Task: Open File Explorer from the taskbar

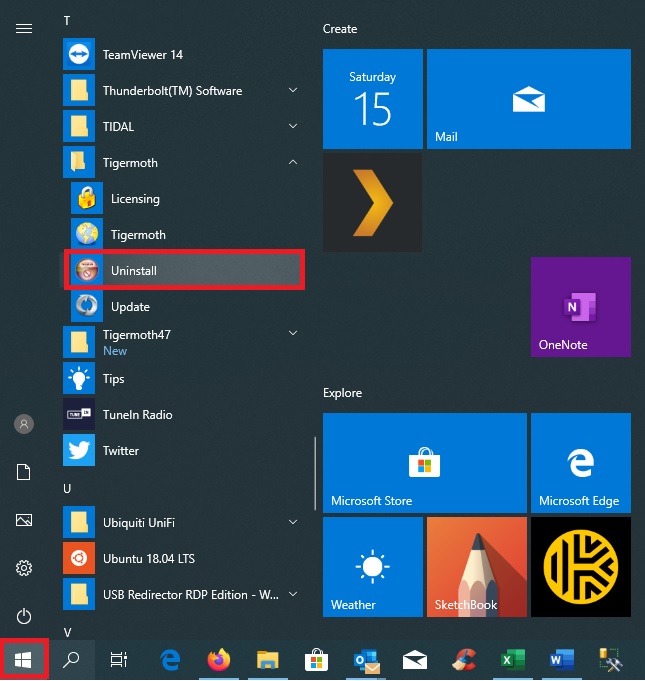Action: pyautogui.click(x=268, y=660)
